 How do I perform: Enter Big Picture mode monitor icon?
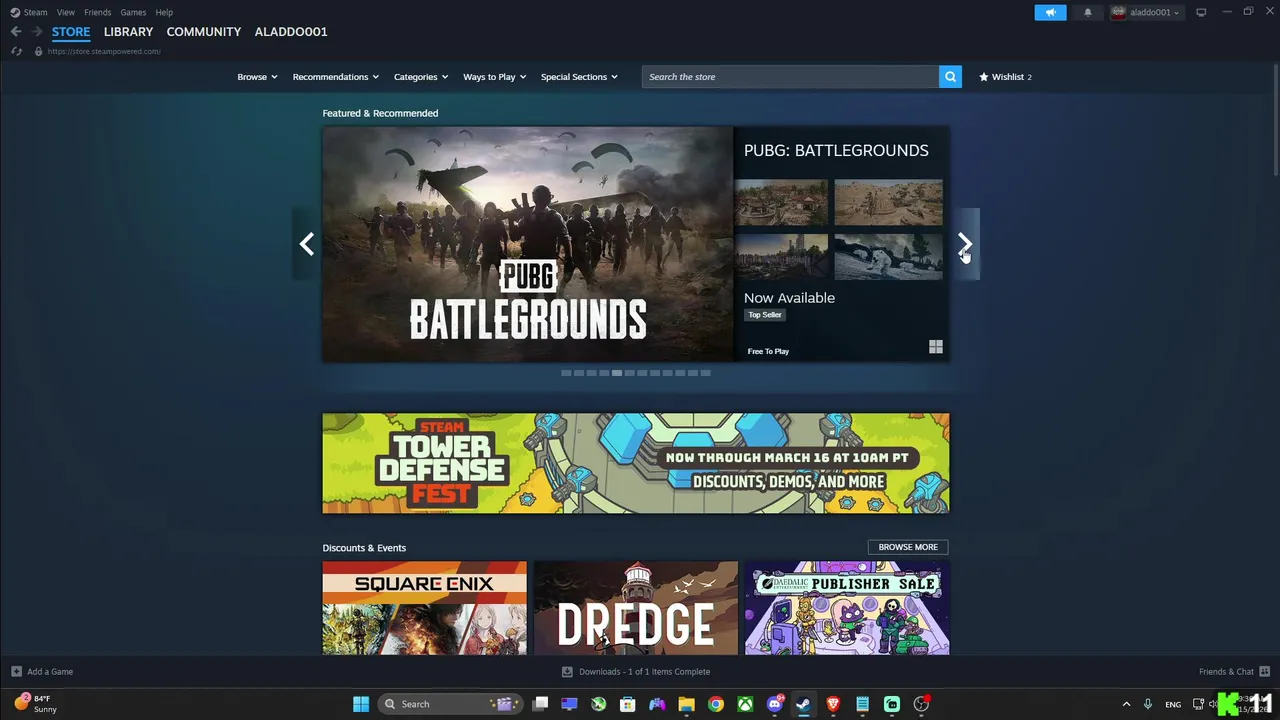1201,12
